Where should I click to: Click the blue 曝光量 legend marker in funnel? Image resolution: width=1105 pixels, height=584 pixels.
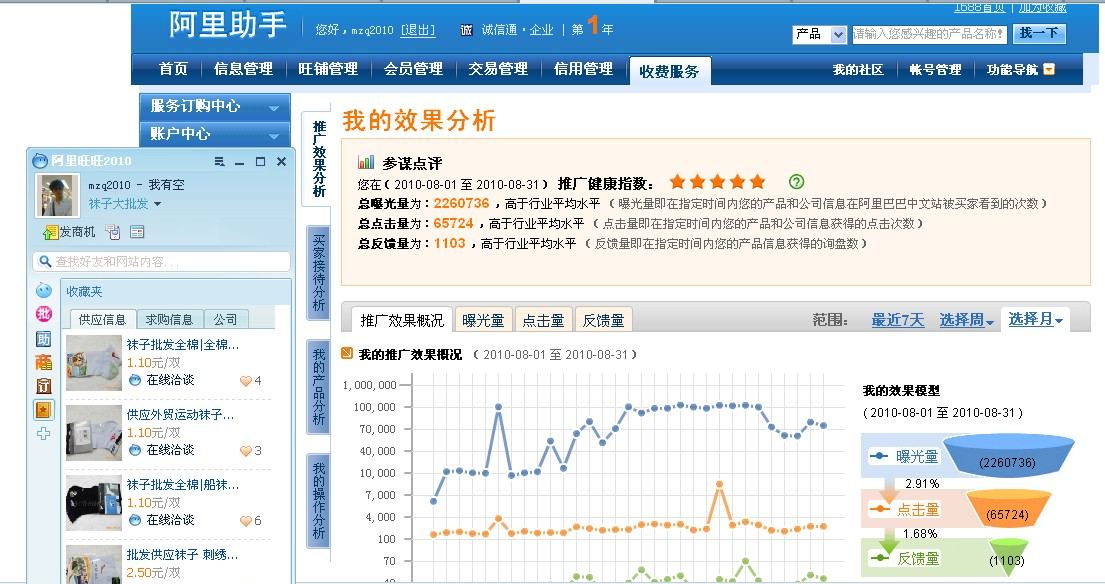(x=879, y=456)
